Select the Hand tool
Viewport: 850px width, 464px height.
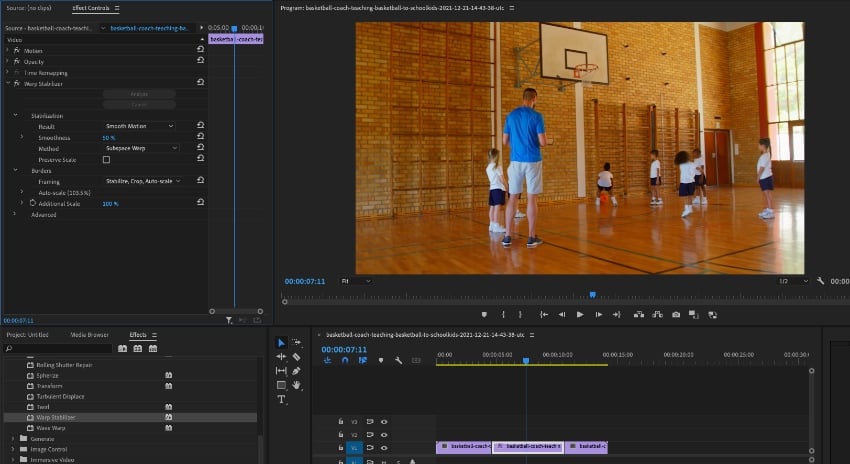(296, 385)
